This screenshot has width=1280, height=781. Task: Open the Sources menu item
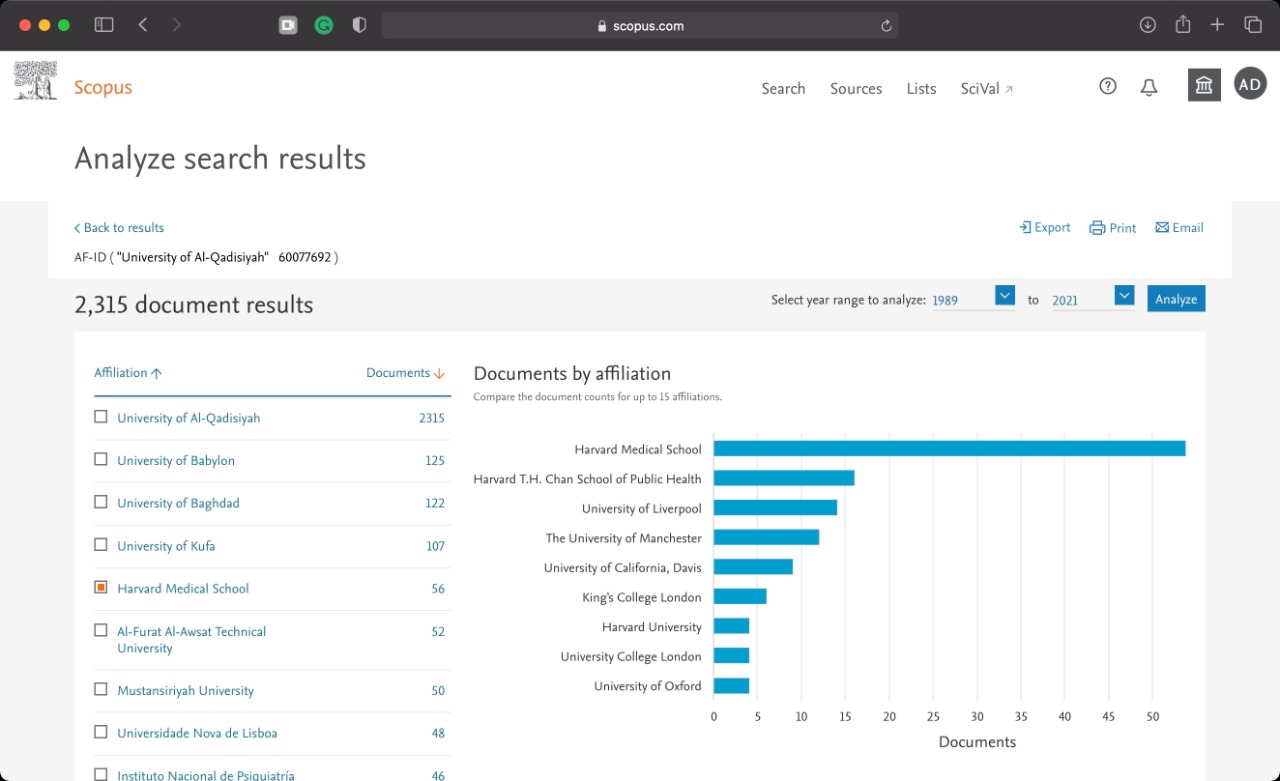click(x=856, y=88)
